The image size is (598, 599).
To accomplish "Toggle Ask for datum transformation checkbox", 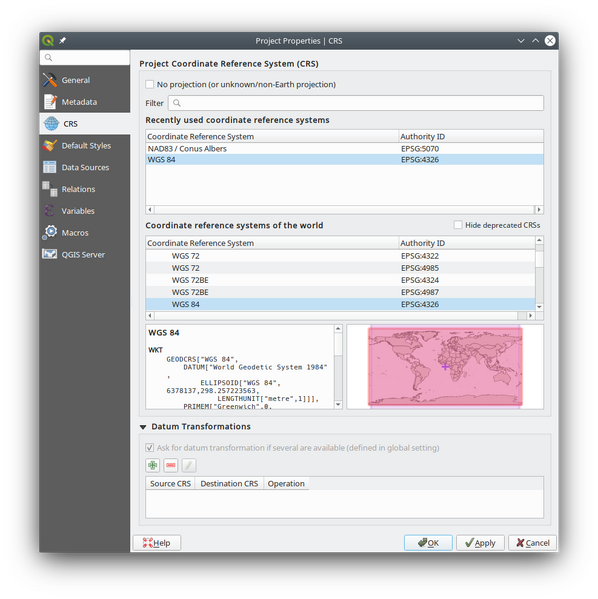I will (x=149, y=448).
